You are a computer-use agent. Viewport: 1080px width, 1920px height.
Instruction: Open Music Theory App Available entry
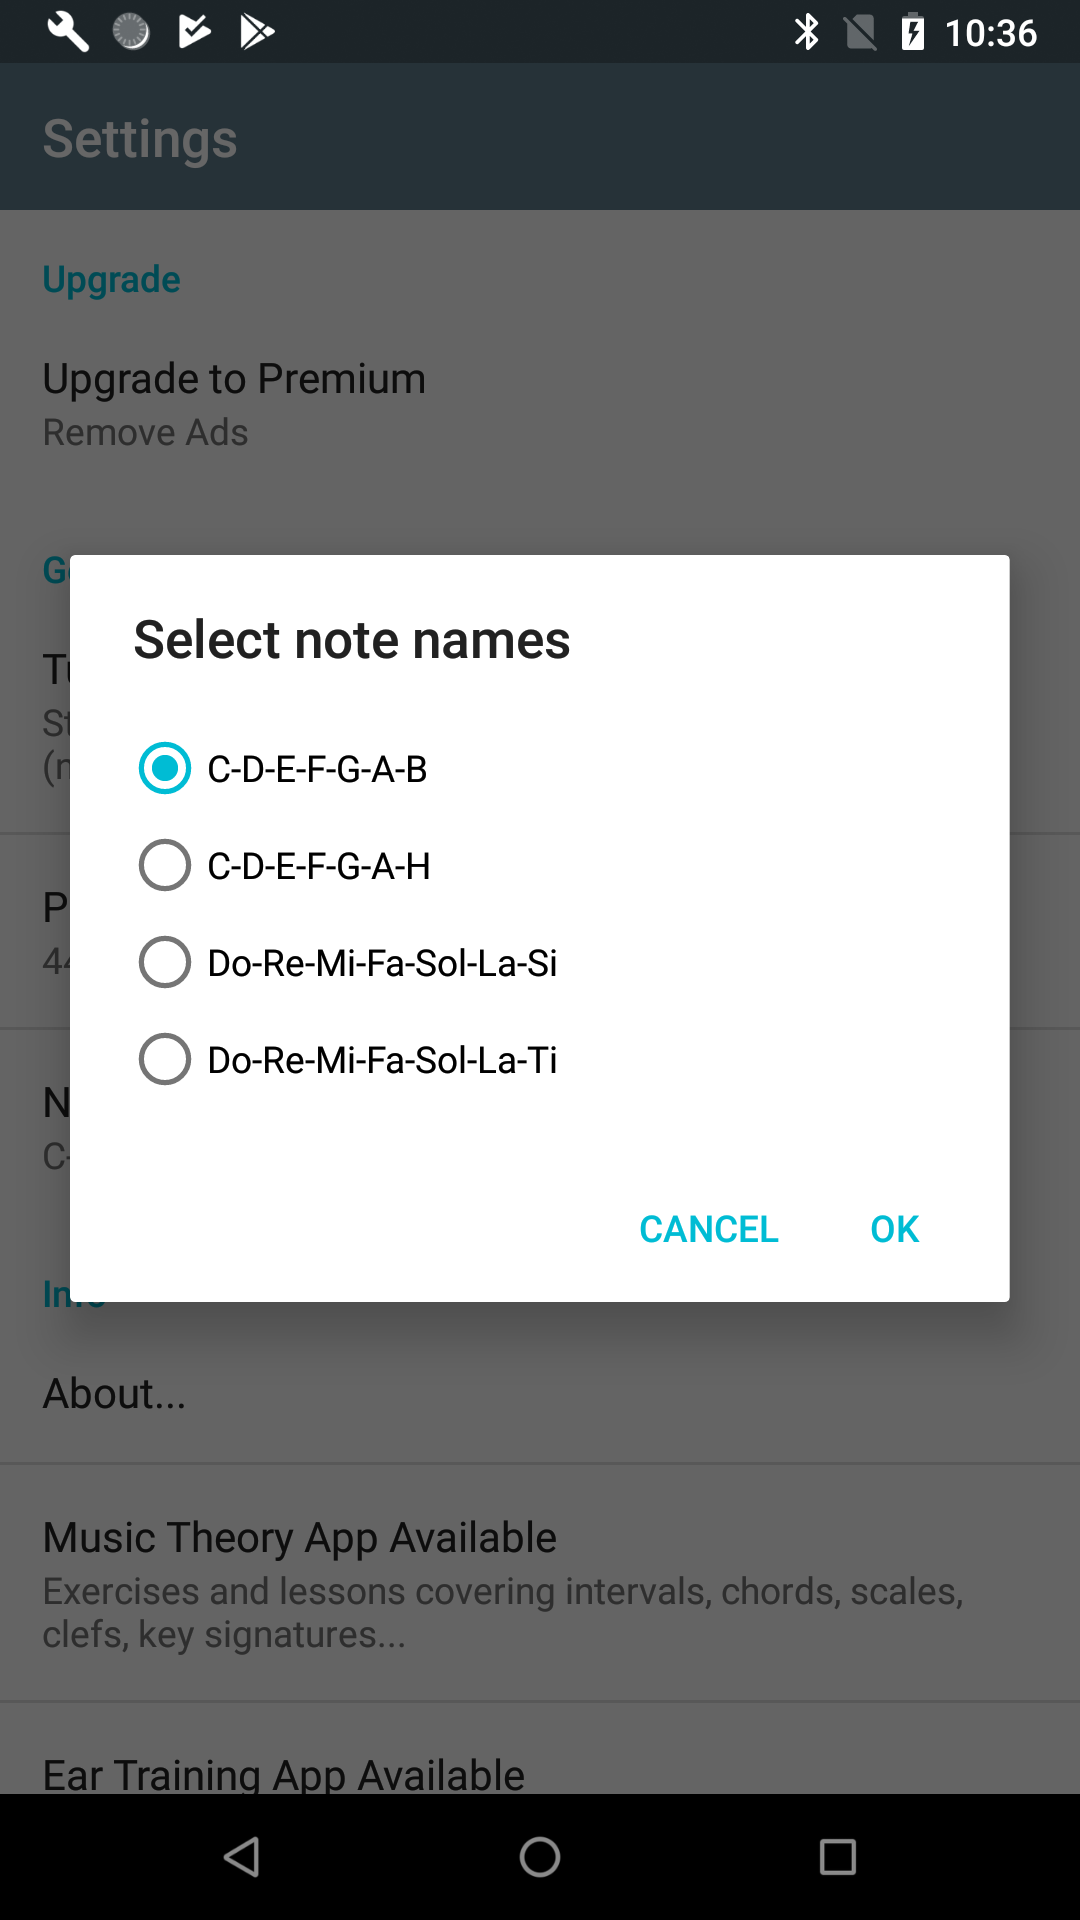(540, 1584)
